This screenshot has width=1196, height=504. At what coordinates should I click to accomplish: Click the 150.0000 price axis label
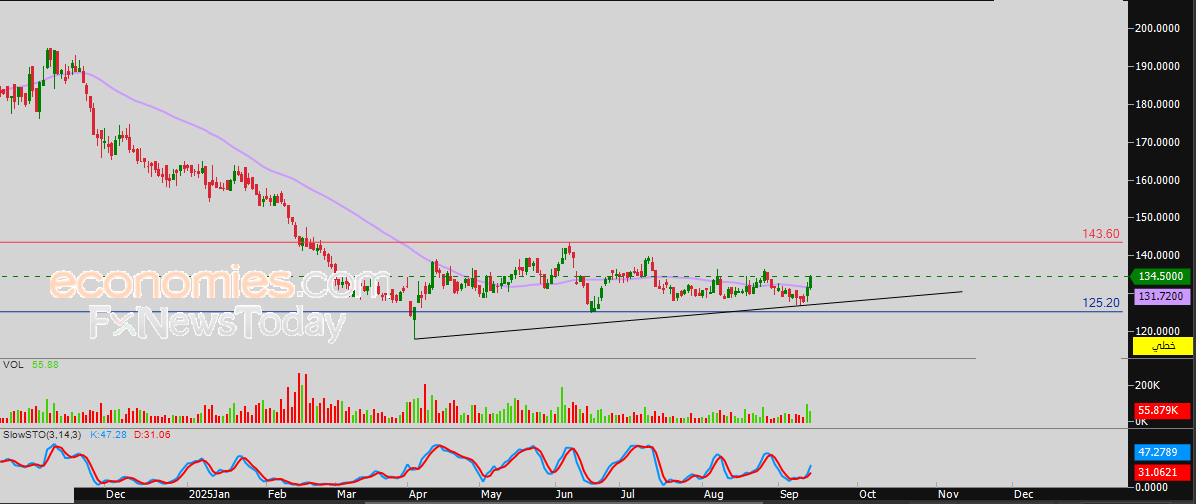point(1159,217)
